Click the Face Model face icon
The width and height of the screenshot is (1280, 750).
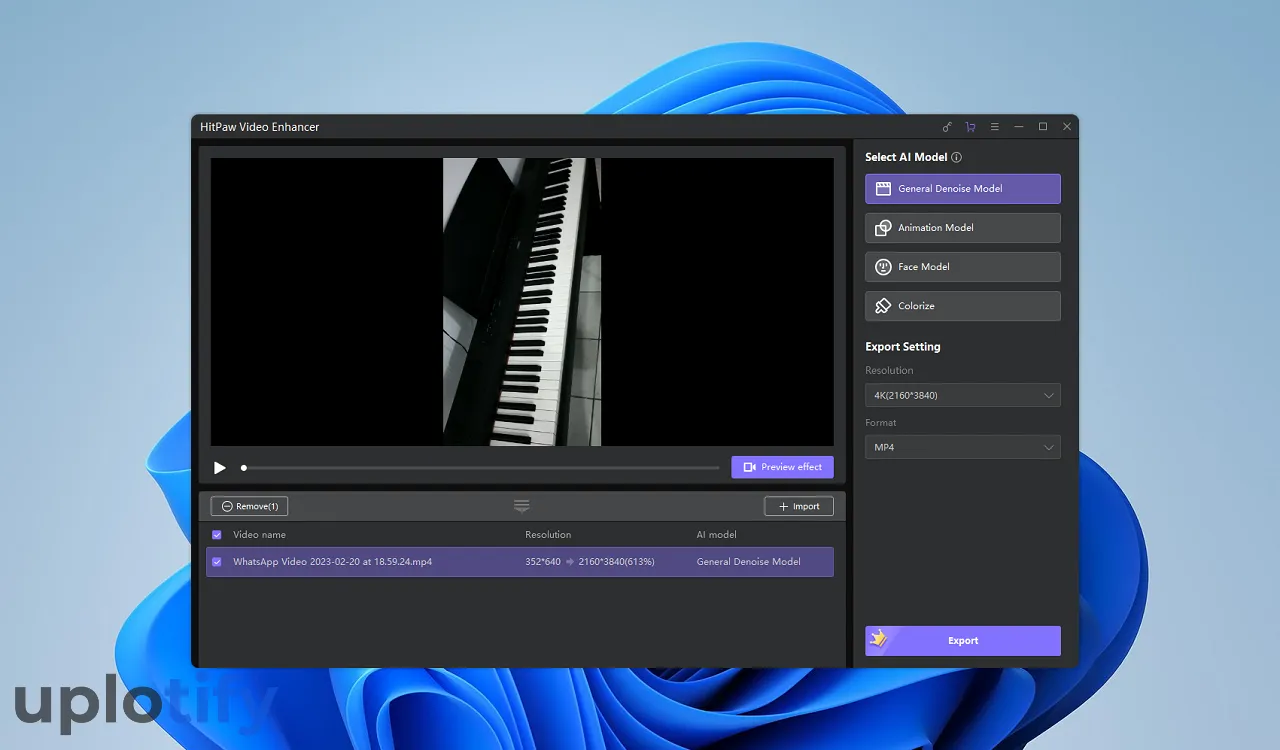coord(883,267)
